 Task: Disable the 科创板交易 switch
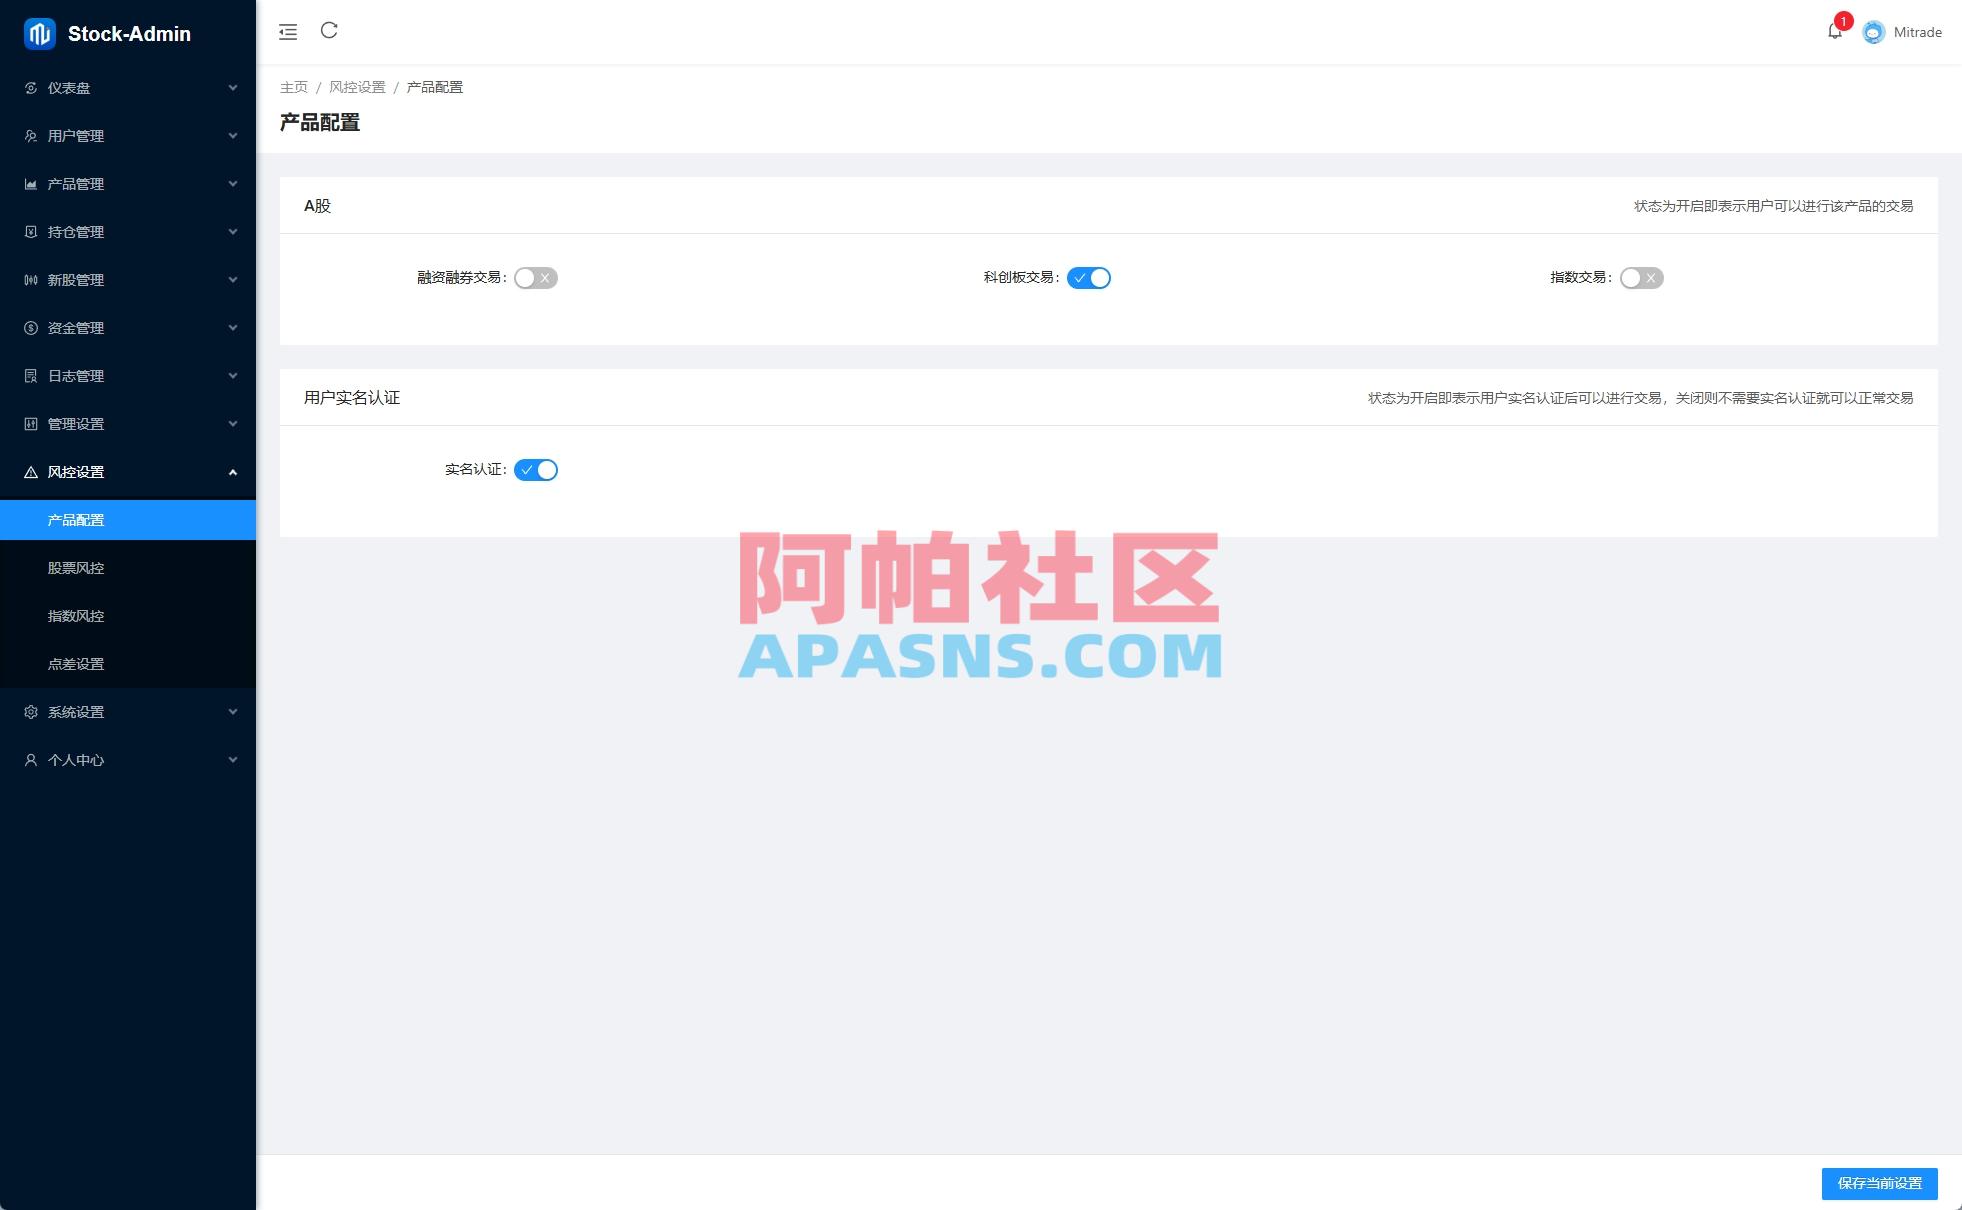(1089, 278)
